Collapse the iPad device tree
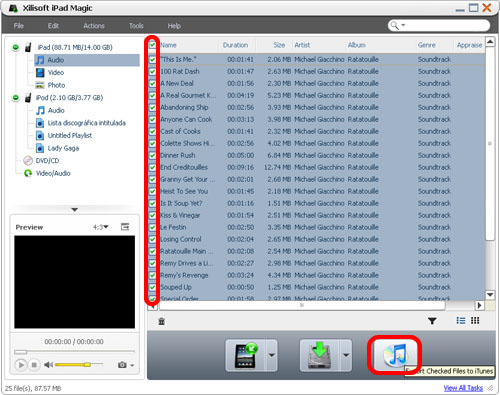The width and height of the screenshot is (500, 395). coord(15,47)
